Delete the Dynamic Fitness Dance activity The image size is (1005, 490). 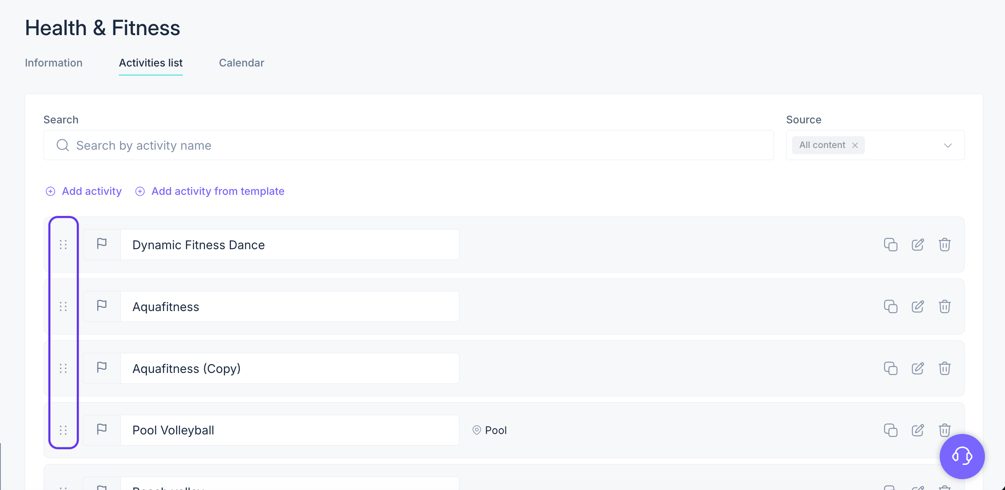point(945,244)
